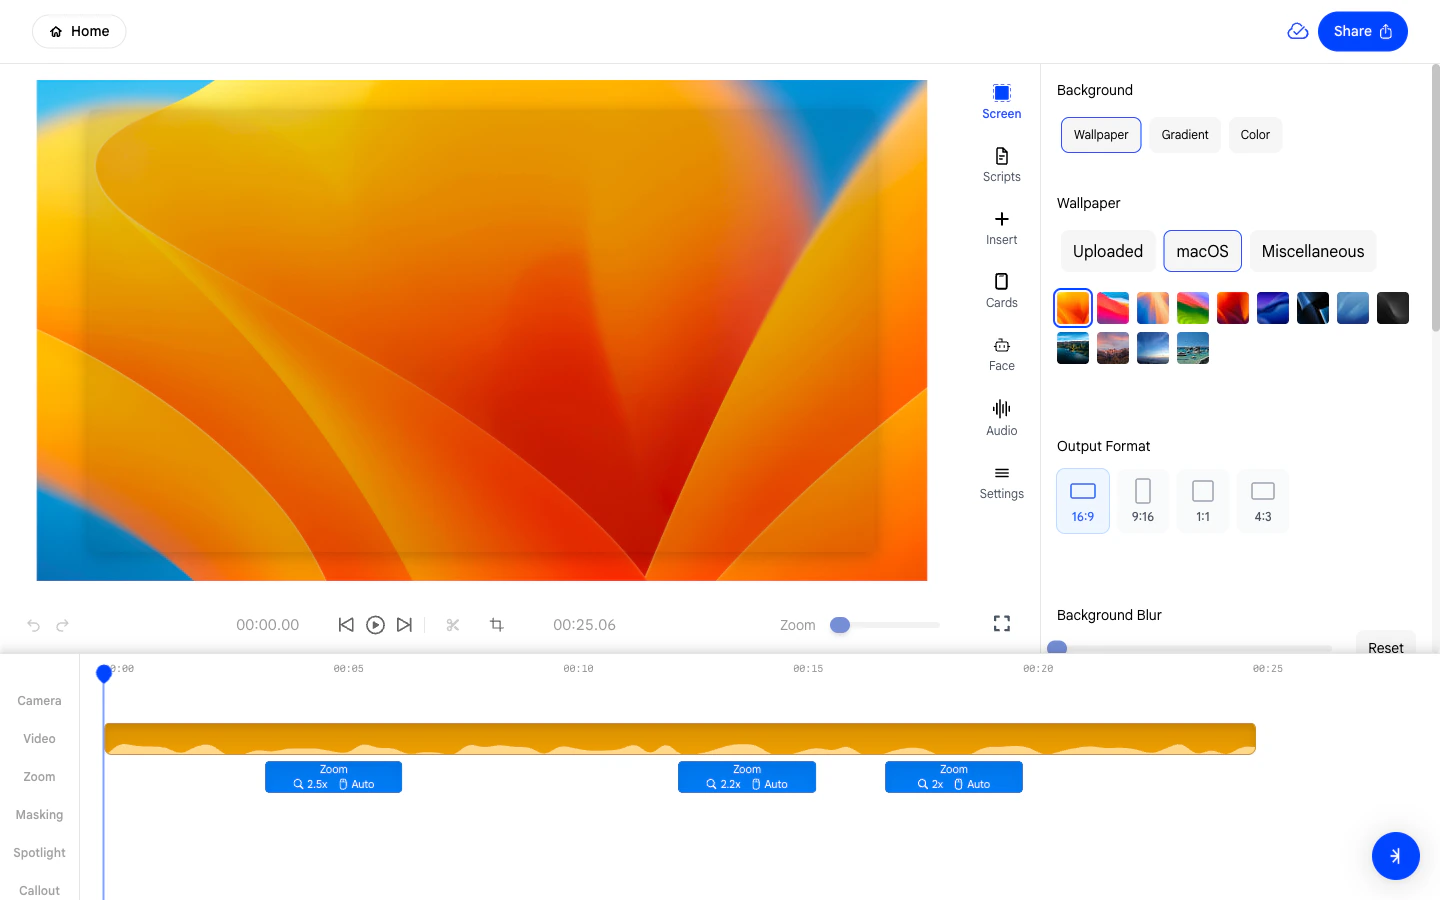Image resolution: width=1440 pixels, height=900 pixels.
Task: Select the Gradient background tab
Action: click(x=1185, y=135)
